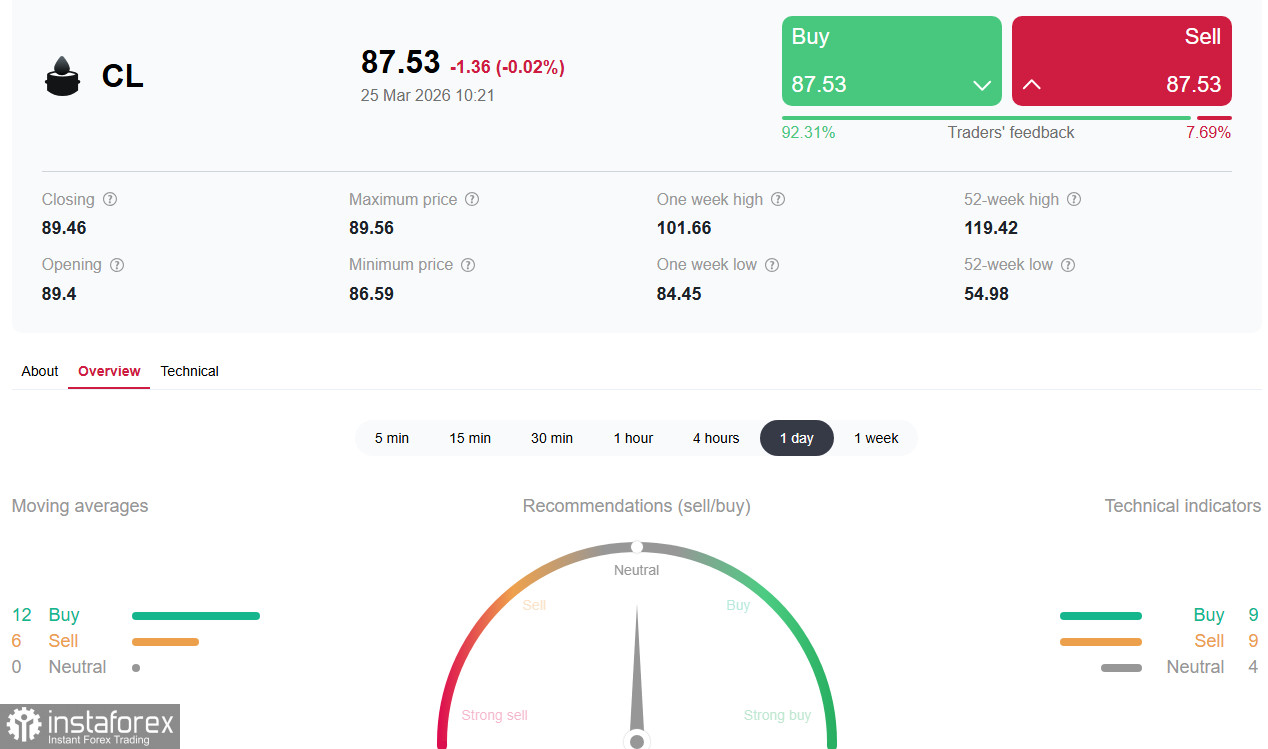This screenshot has width=1268, height=749.
Task: Open help icon next to 52-week low
Action: pyautogui.click(x=1068, y=265)
